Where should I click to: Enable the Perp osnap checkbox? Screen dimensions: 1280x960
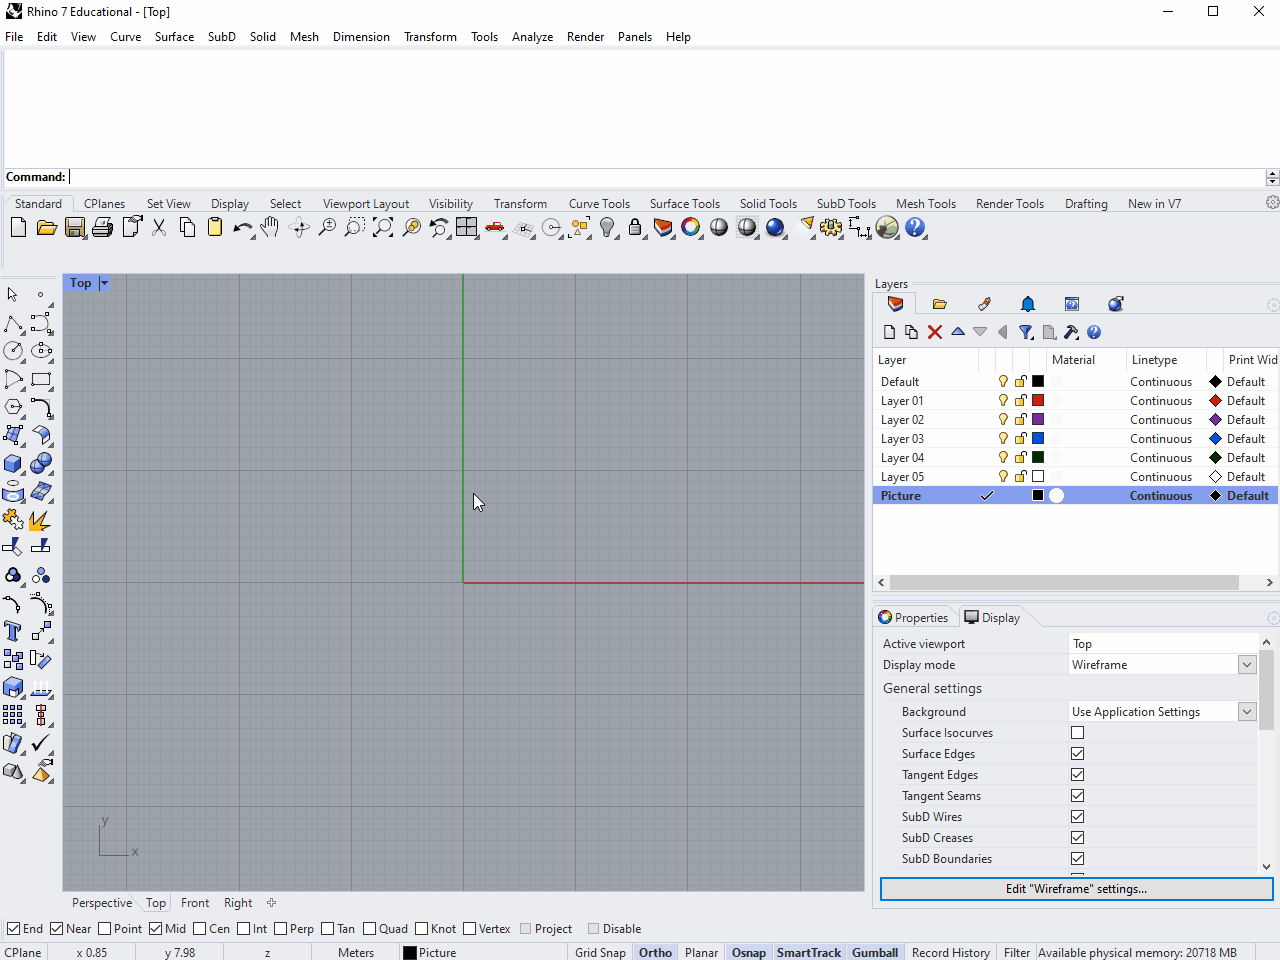281,929
